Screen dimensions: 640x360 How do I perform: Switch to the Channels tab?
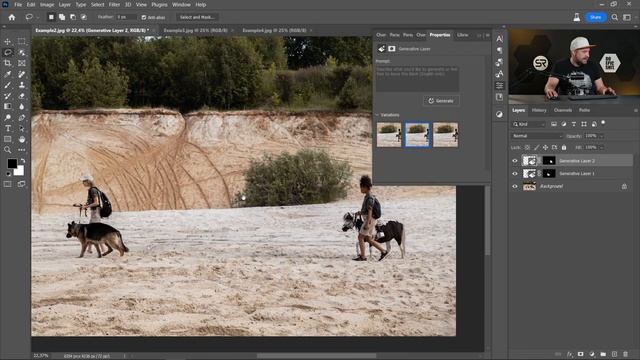(x=562, y=110)
